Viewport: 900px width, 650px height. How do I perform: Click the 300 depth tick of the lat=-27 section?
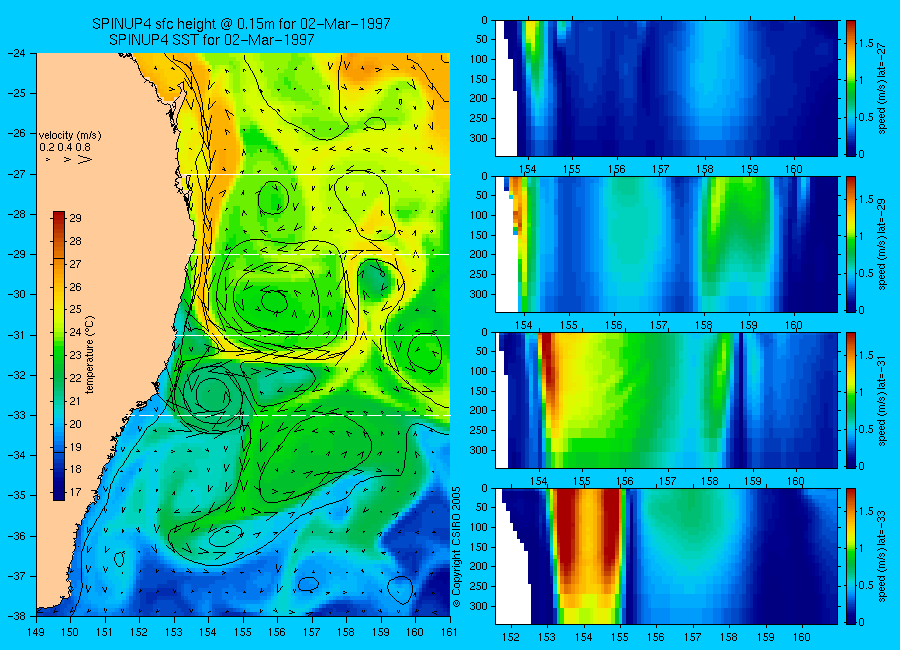(479, 138)
